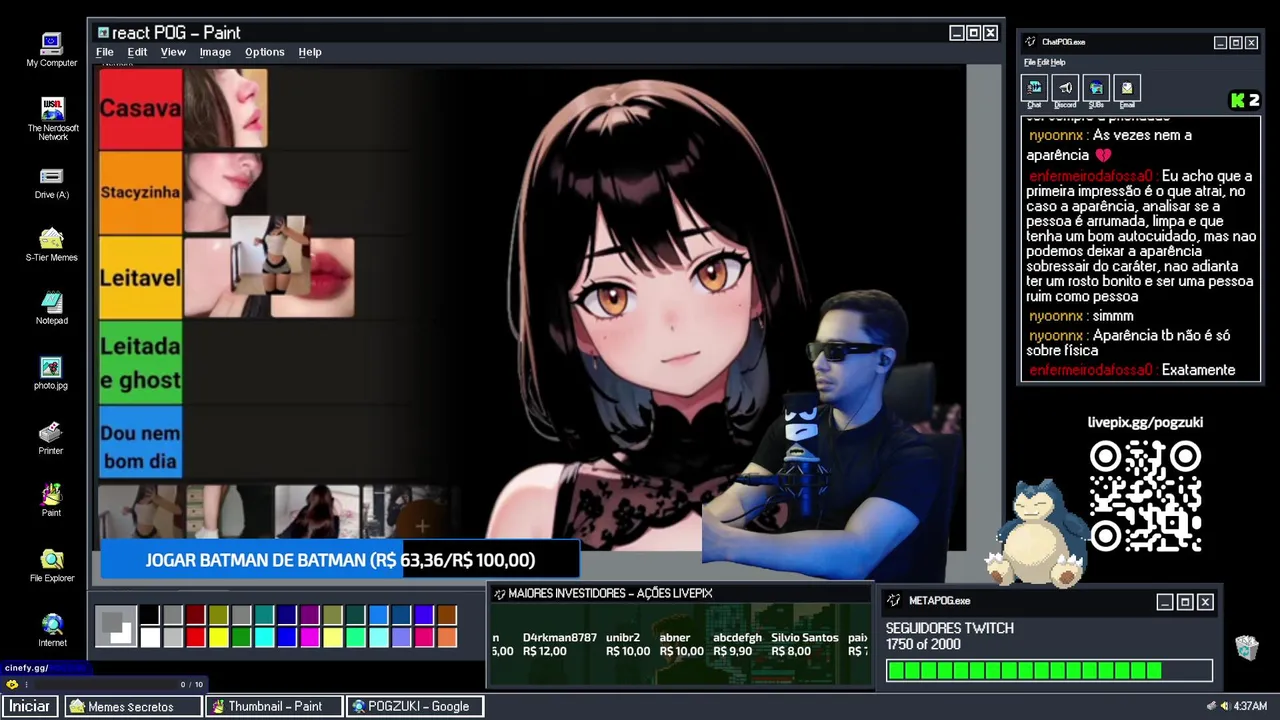Open the File menu in ChatPOG.exe
1280x720 pixels.
pyautogui.click(x=1029, y=62)
